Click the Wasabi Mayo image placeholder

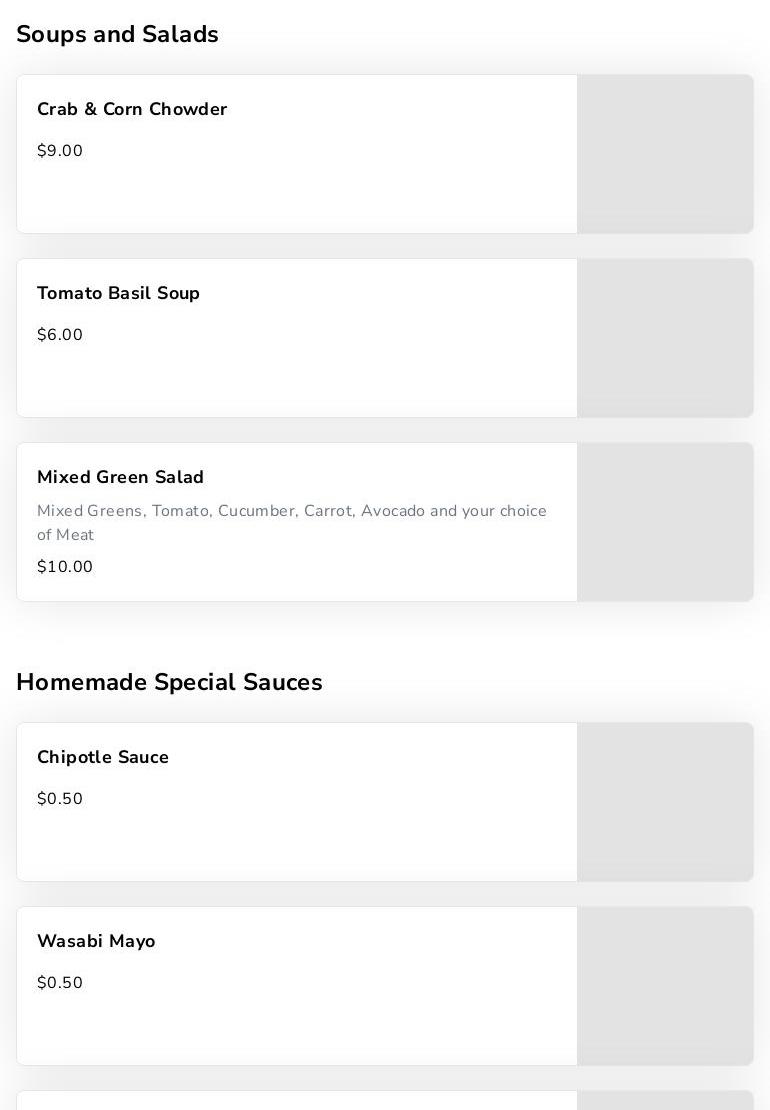(x=665, y=986)
